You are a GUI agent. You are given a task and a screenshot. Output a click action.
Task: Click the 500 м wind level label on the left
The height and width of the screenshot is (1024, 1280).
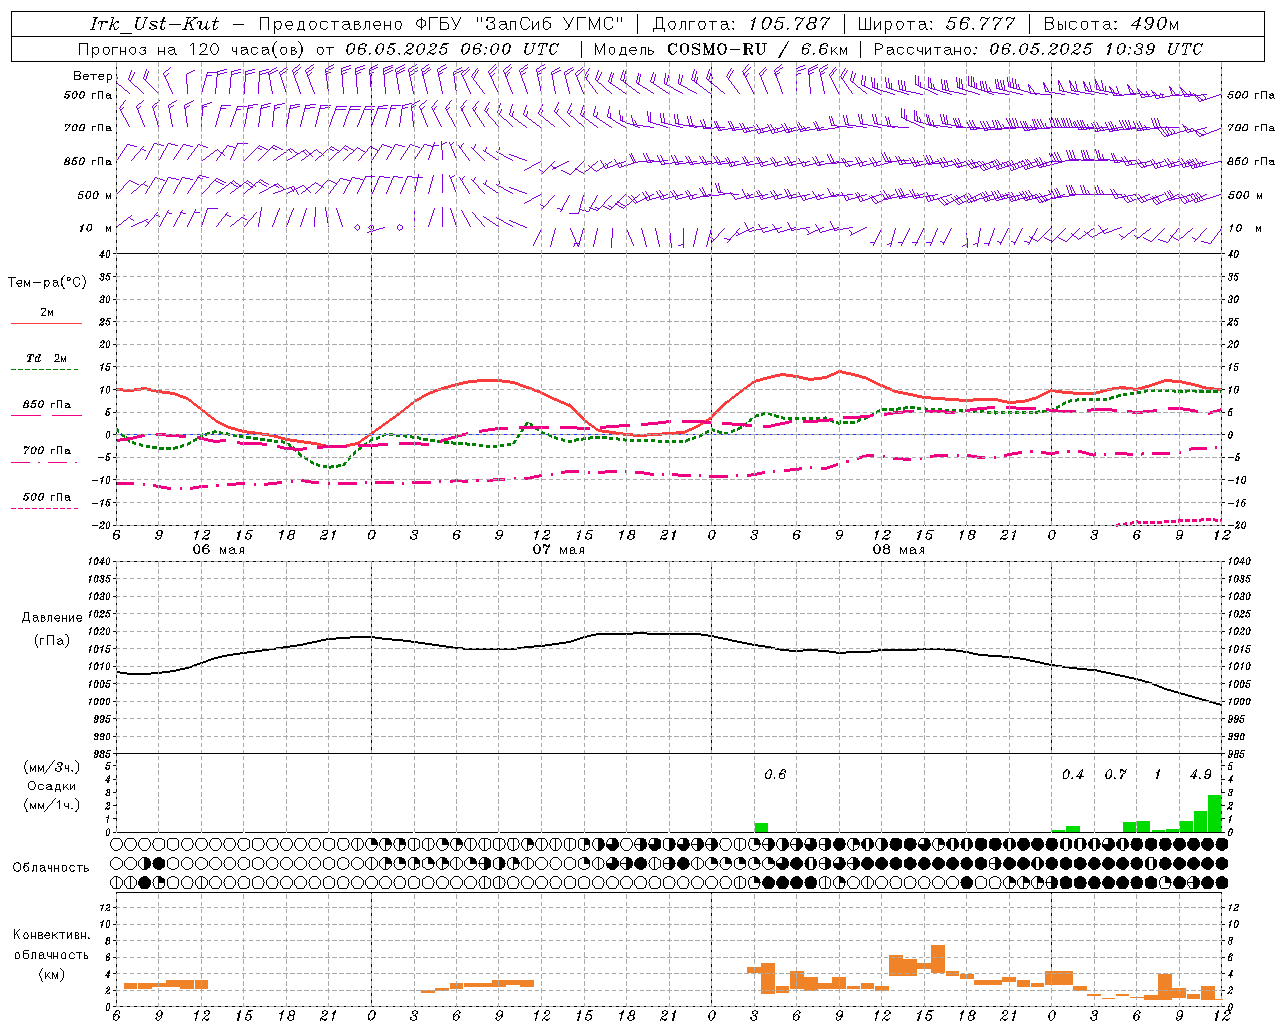tap(95, 196)
